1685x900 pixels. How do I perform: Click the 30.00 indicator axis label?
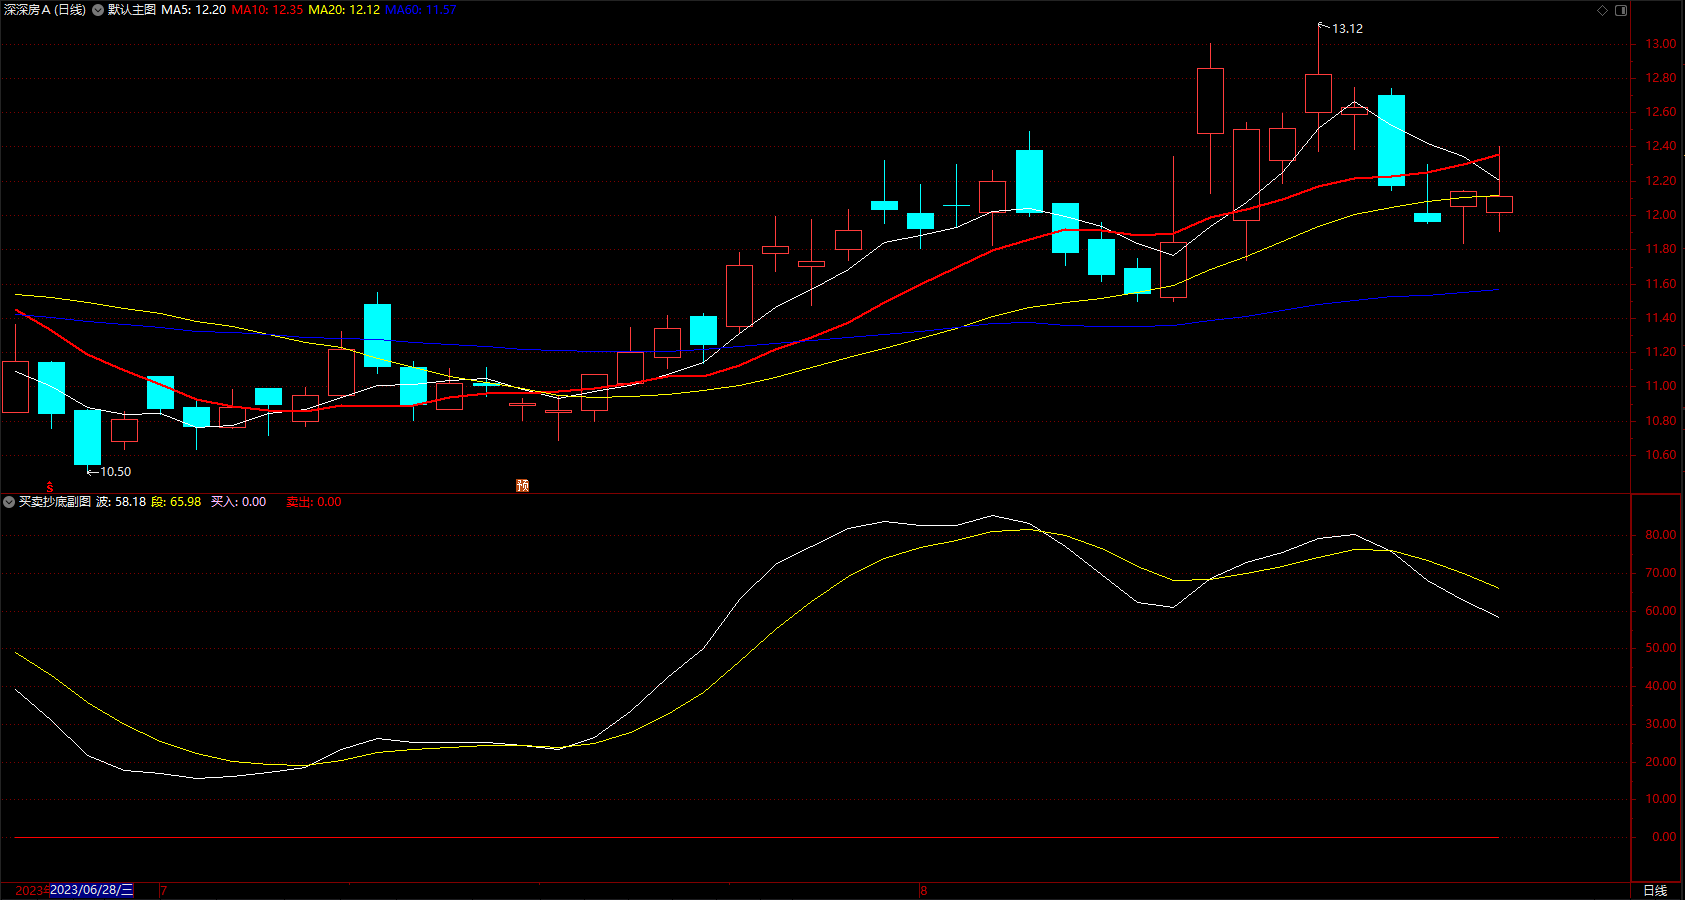coord(1661,724)
